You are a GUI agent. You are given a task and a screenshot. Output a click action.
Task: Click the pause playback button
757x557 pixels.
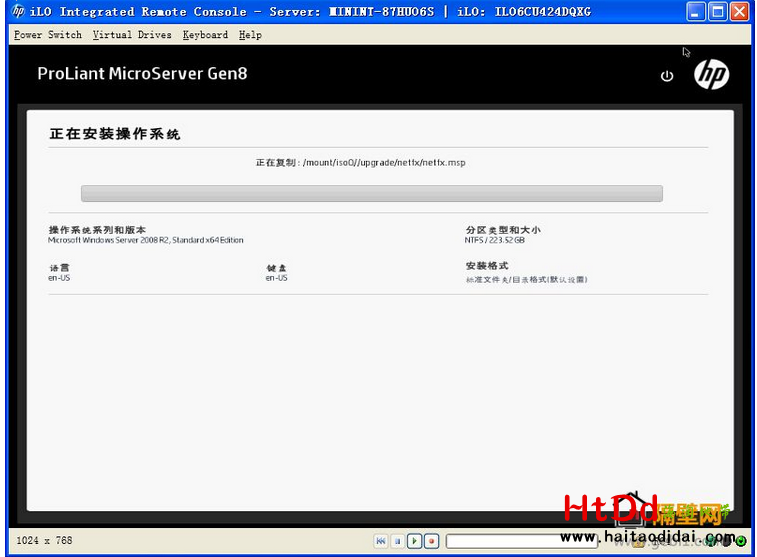pyautogui.click(x=397, y=541)
